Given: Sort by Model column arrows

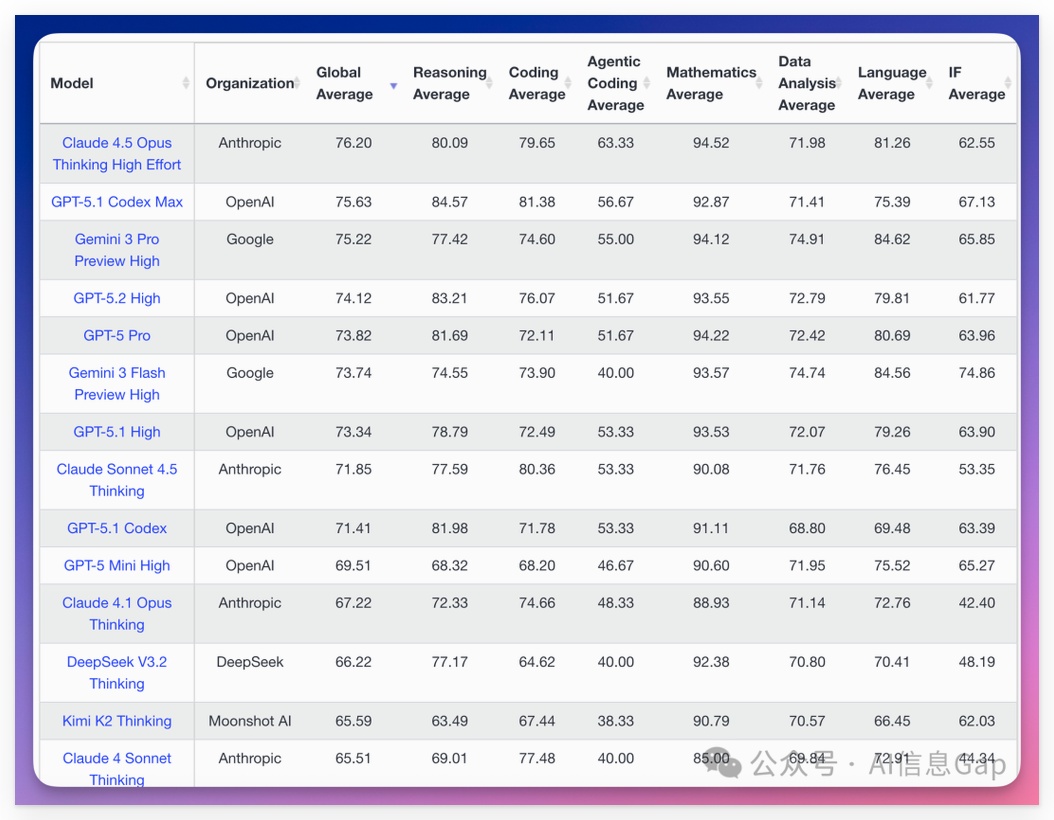Looking at the screenshot, I should (186, 83).
